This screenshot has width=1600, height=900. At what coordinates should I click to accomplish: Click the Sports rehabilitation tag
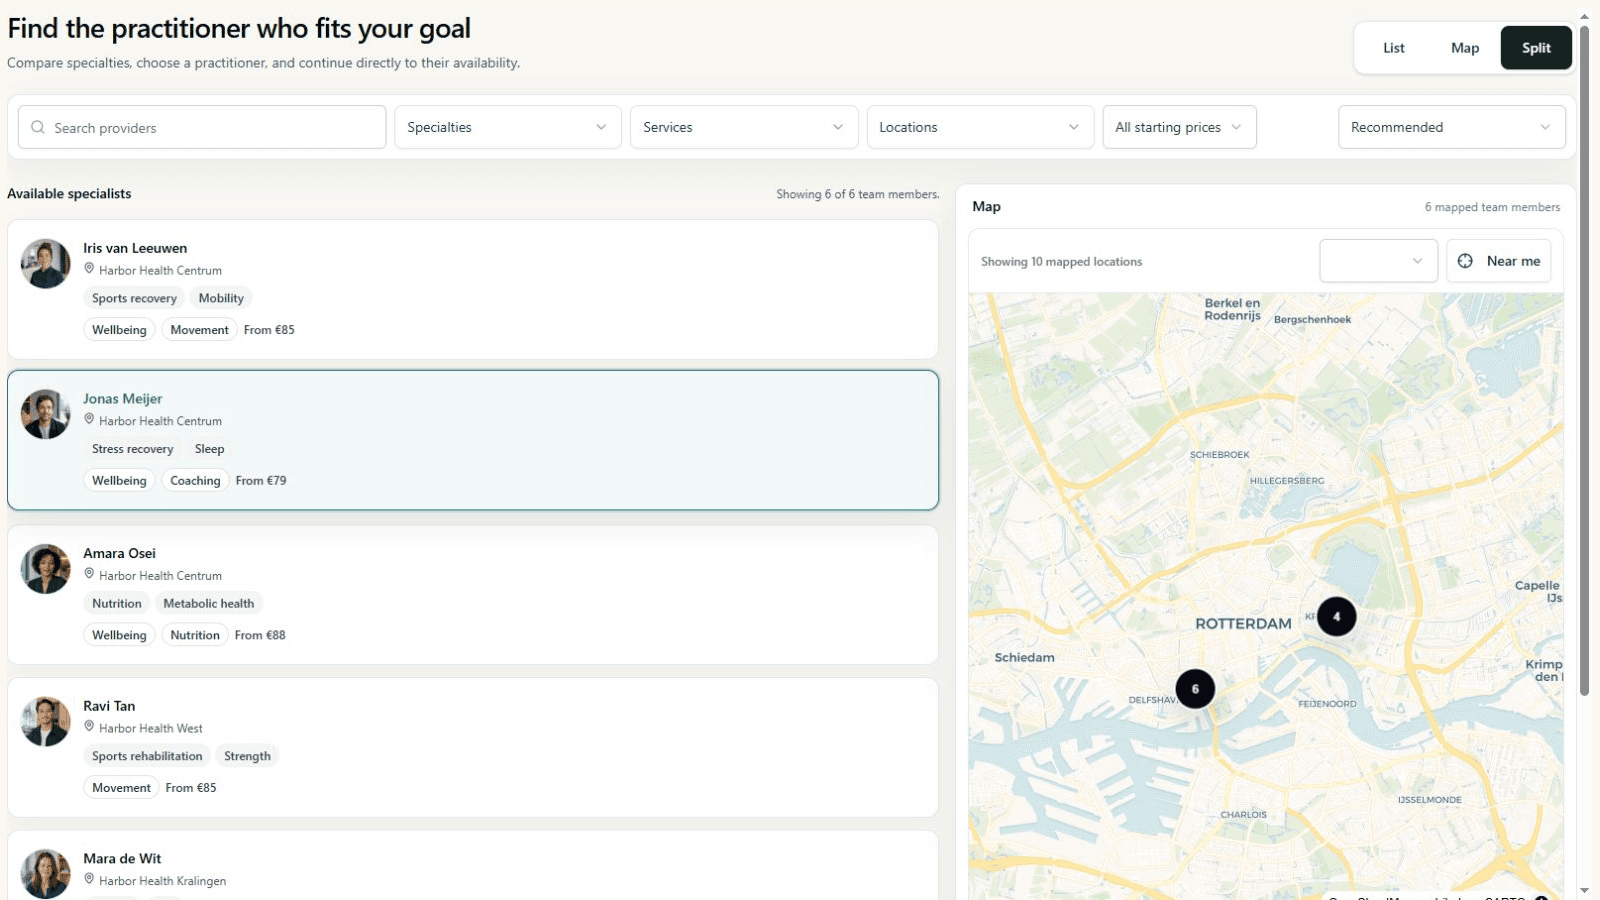147,756
